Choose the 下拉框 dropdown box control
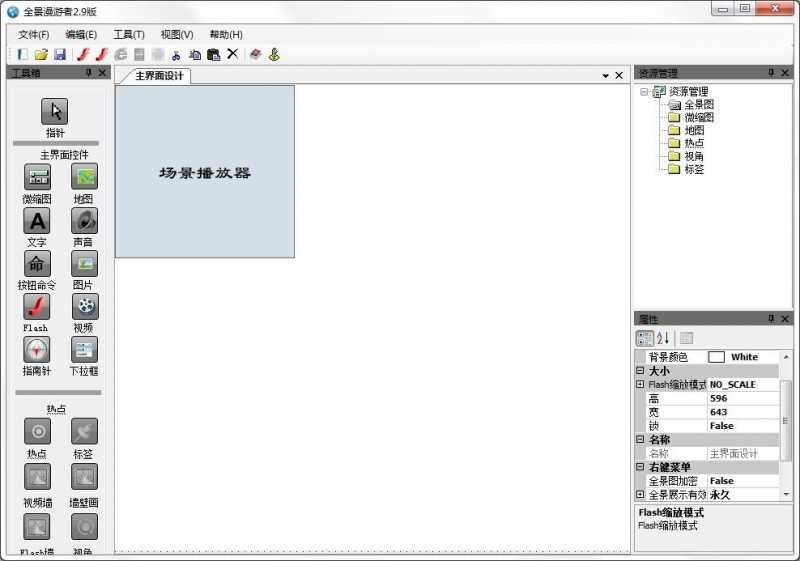This screenshot has height=561, width=800. 84,349
